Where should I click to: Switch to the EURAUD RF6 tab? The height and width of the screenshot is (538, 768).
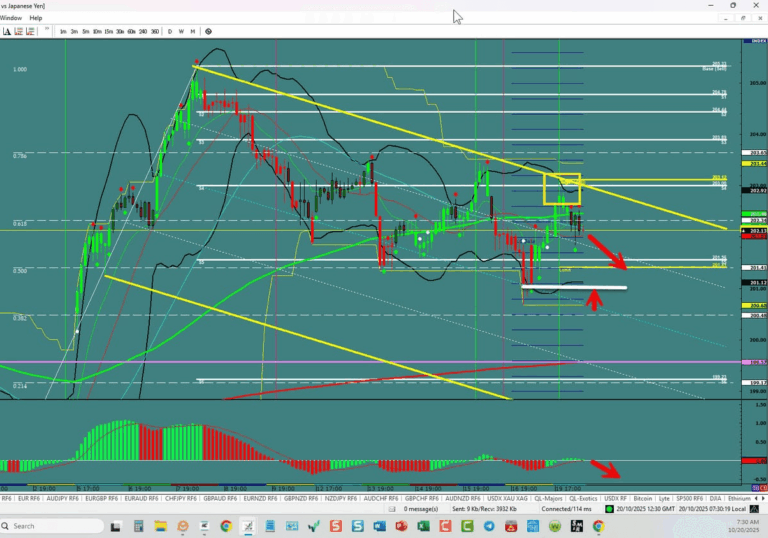(142, 498)
